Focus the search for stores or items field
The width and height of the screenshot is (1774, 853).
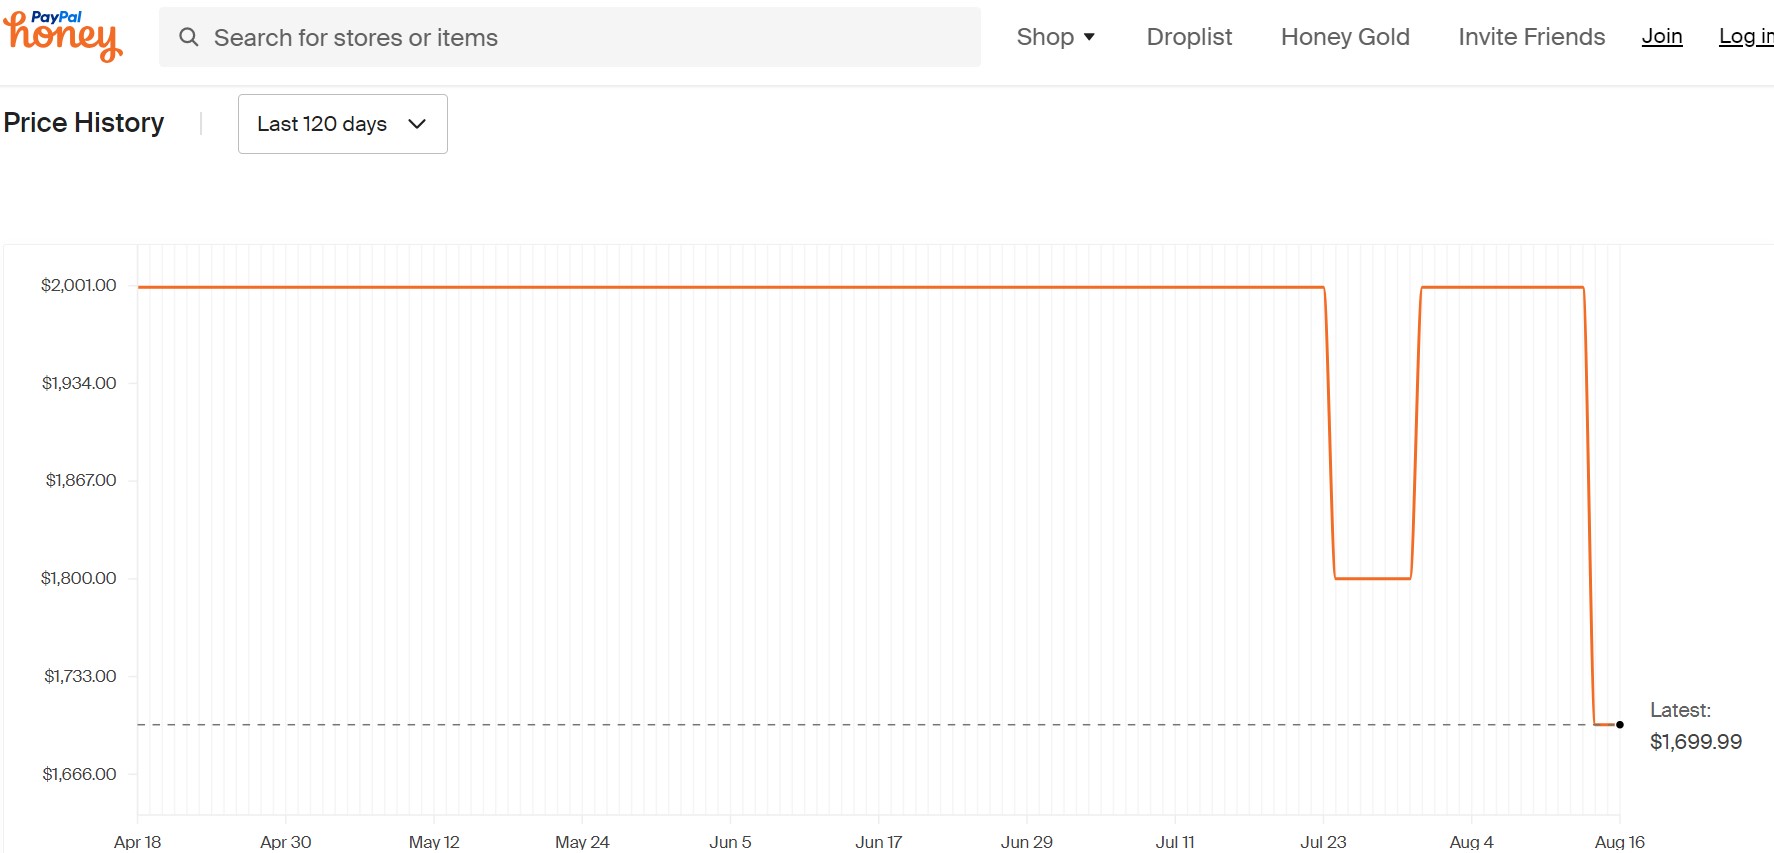[570, 37]
